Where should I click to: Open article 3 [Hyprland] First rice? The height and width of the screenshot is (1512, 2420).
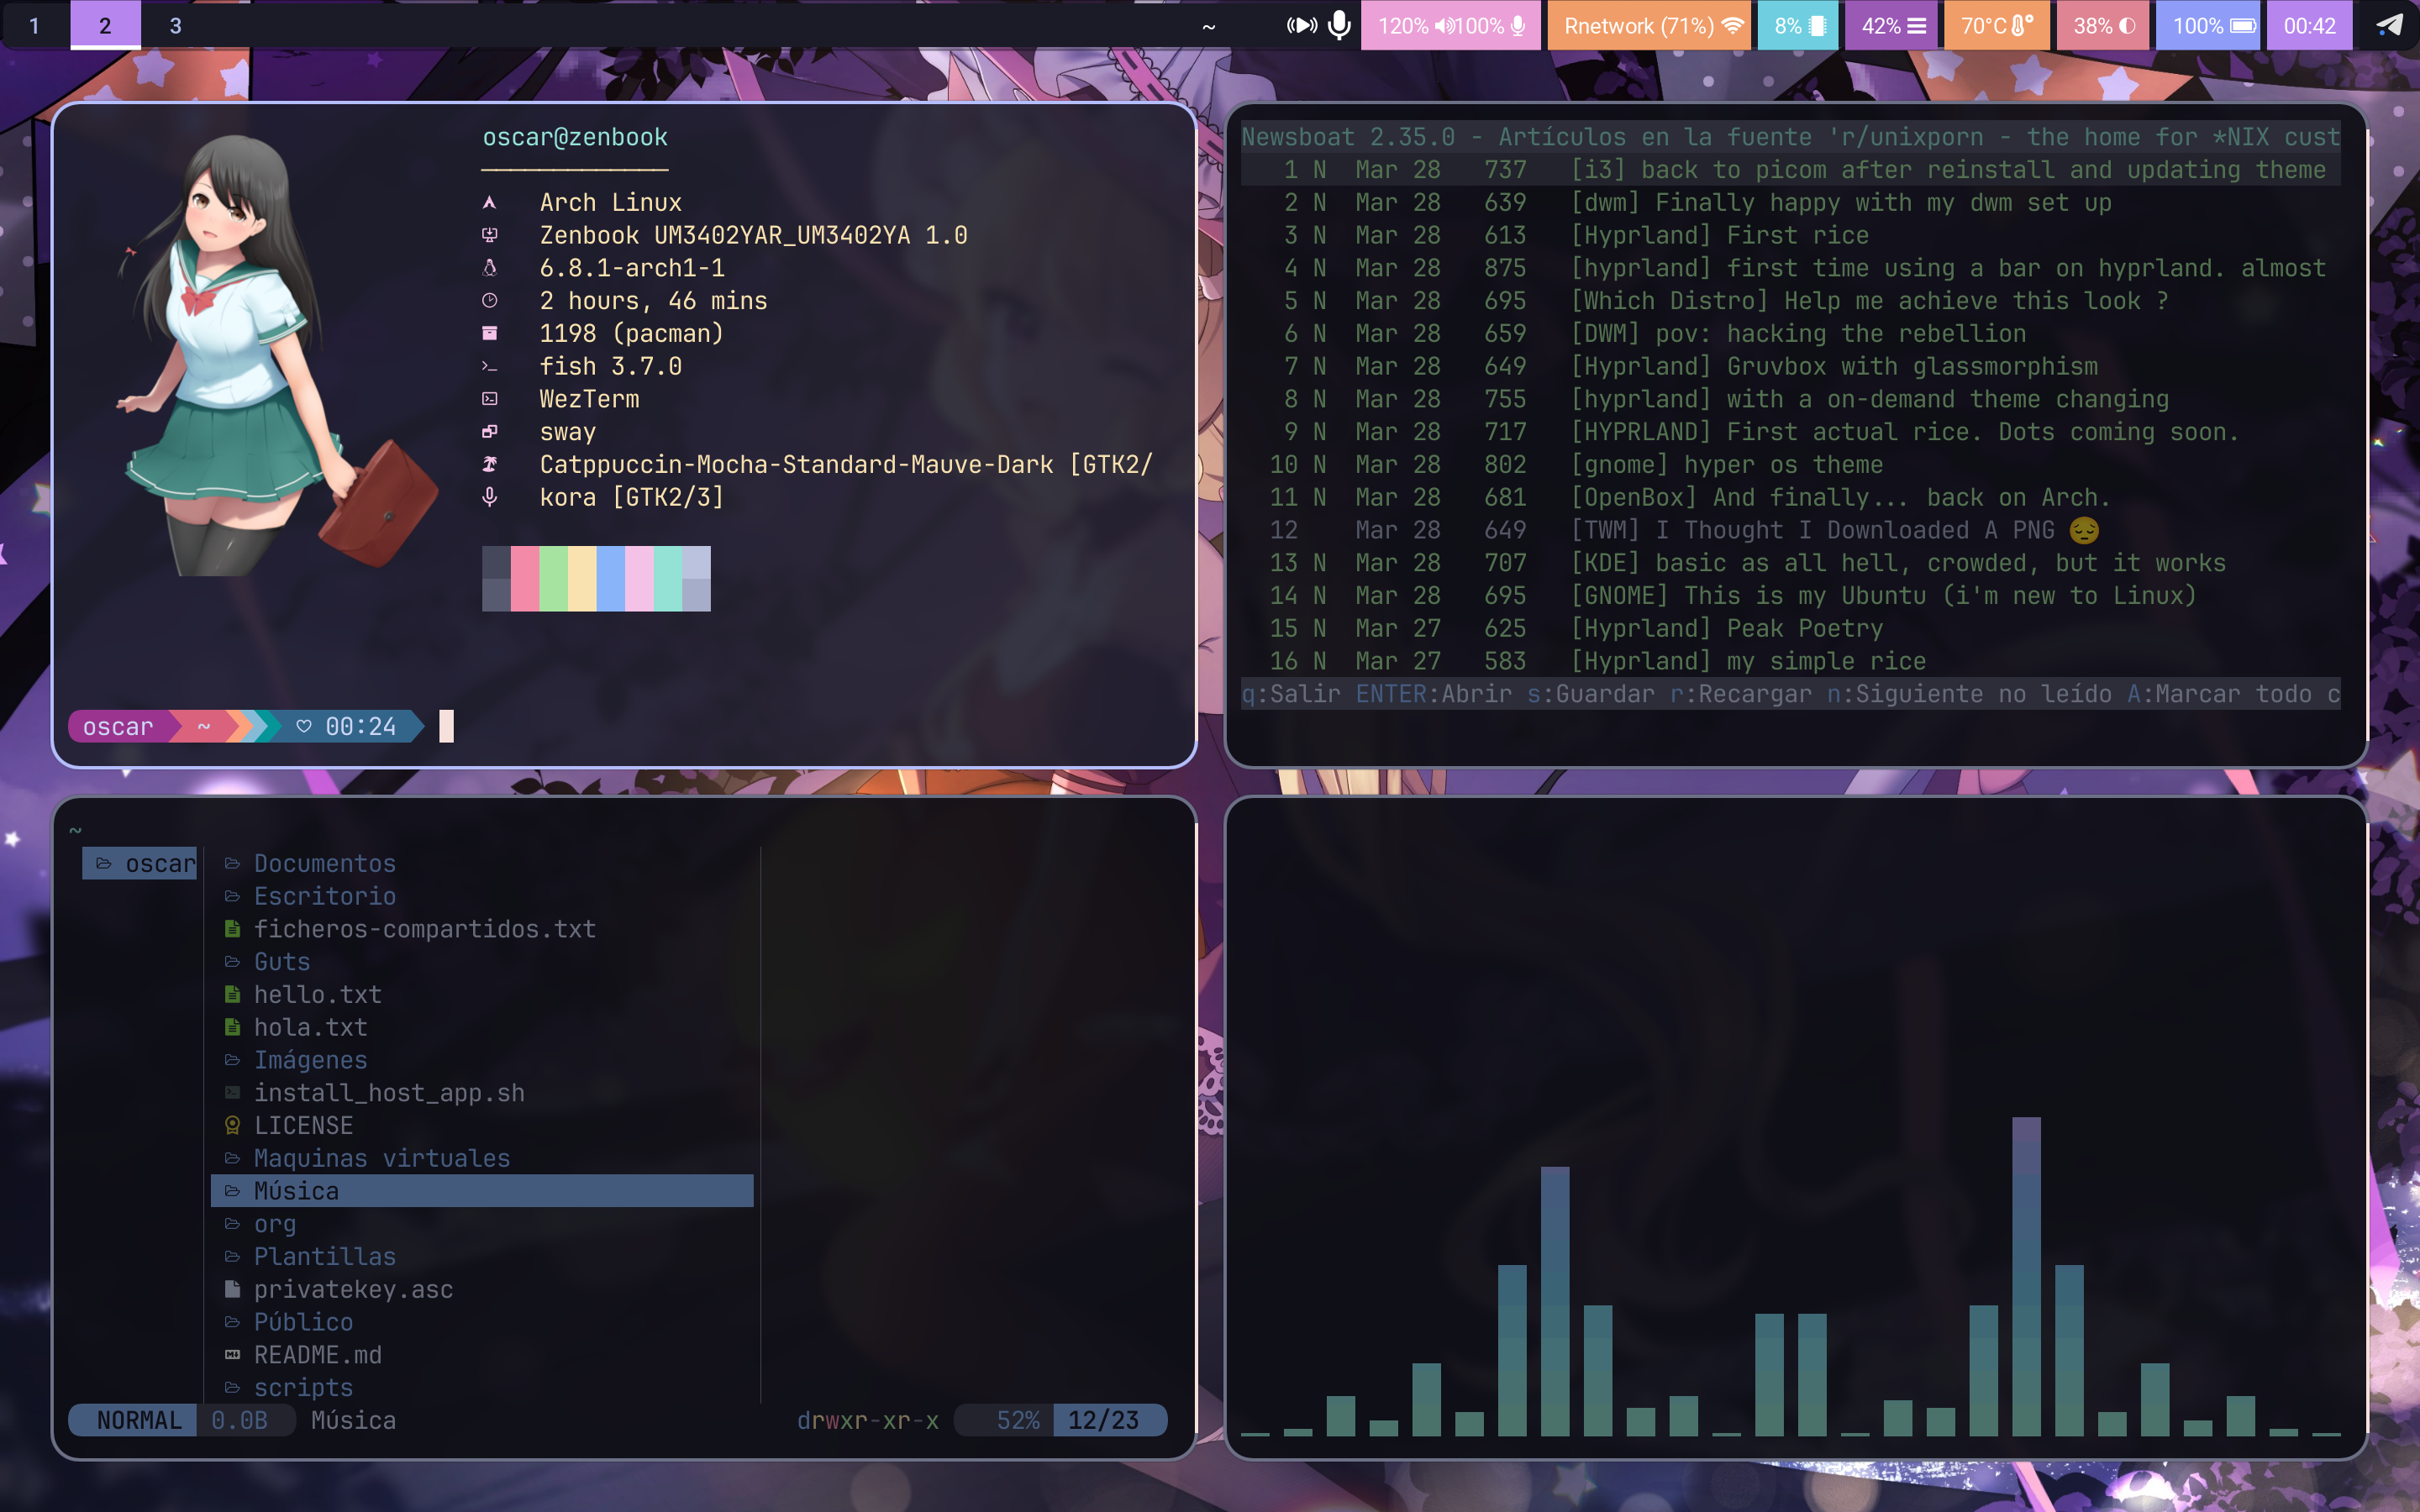point(1790,235)
